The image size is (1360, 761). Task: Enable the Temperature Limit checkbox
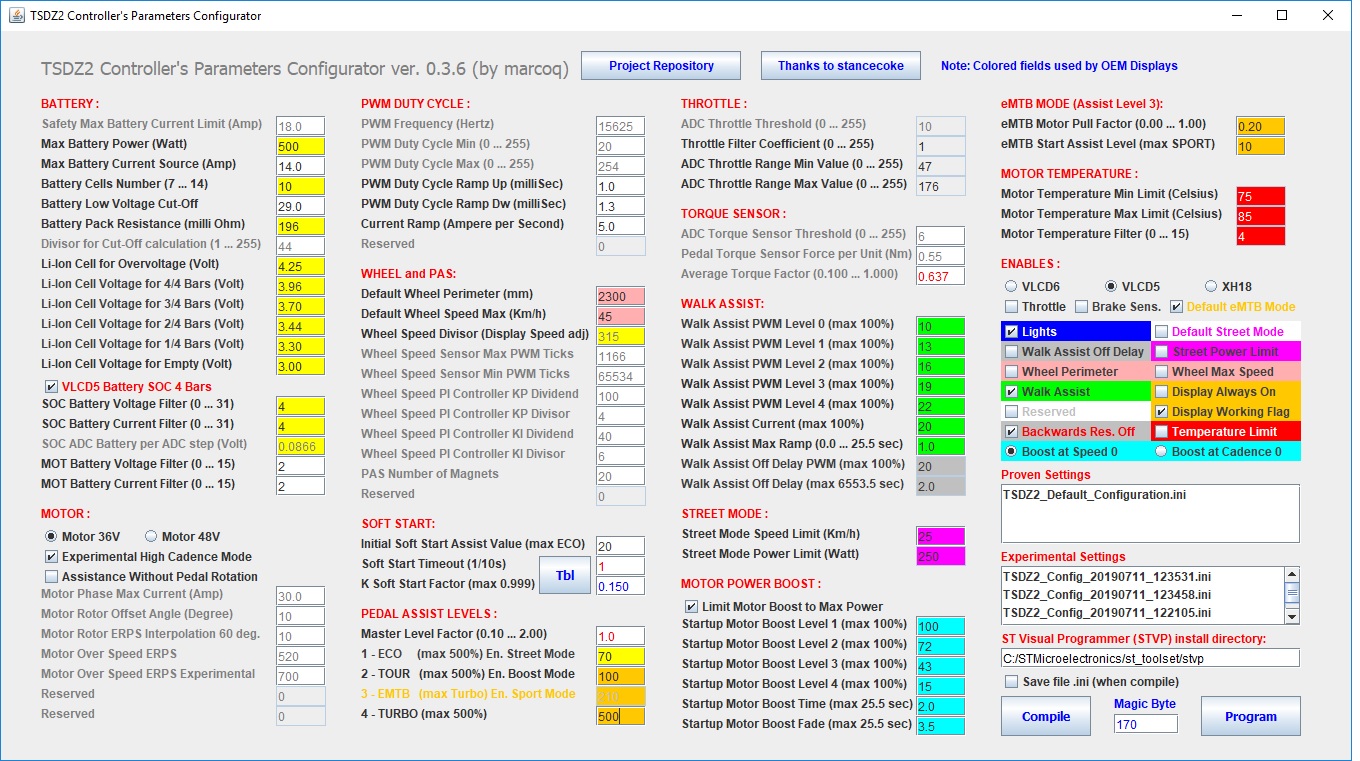point(1162,431)
